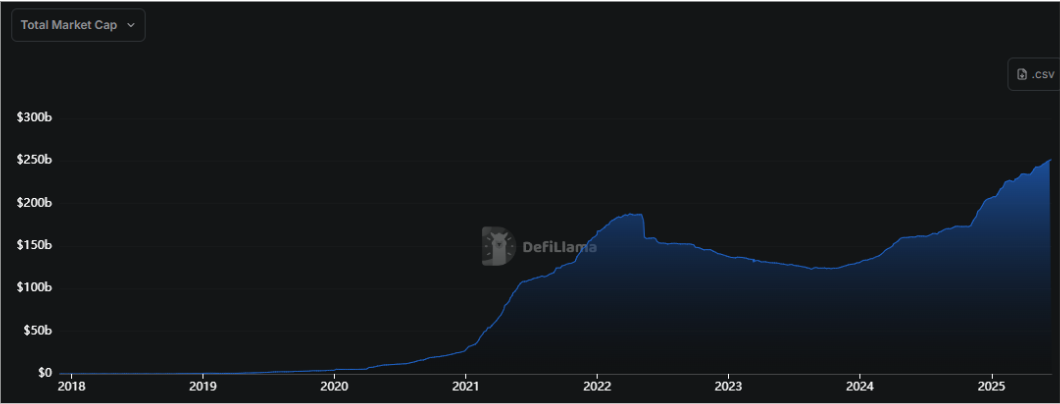Image resolution: width=1060 pixels, height=404 pixels.
Task: Click the 2023 x-axis label
Action: (728, 386)
